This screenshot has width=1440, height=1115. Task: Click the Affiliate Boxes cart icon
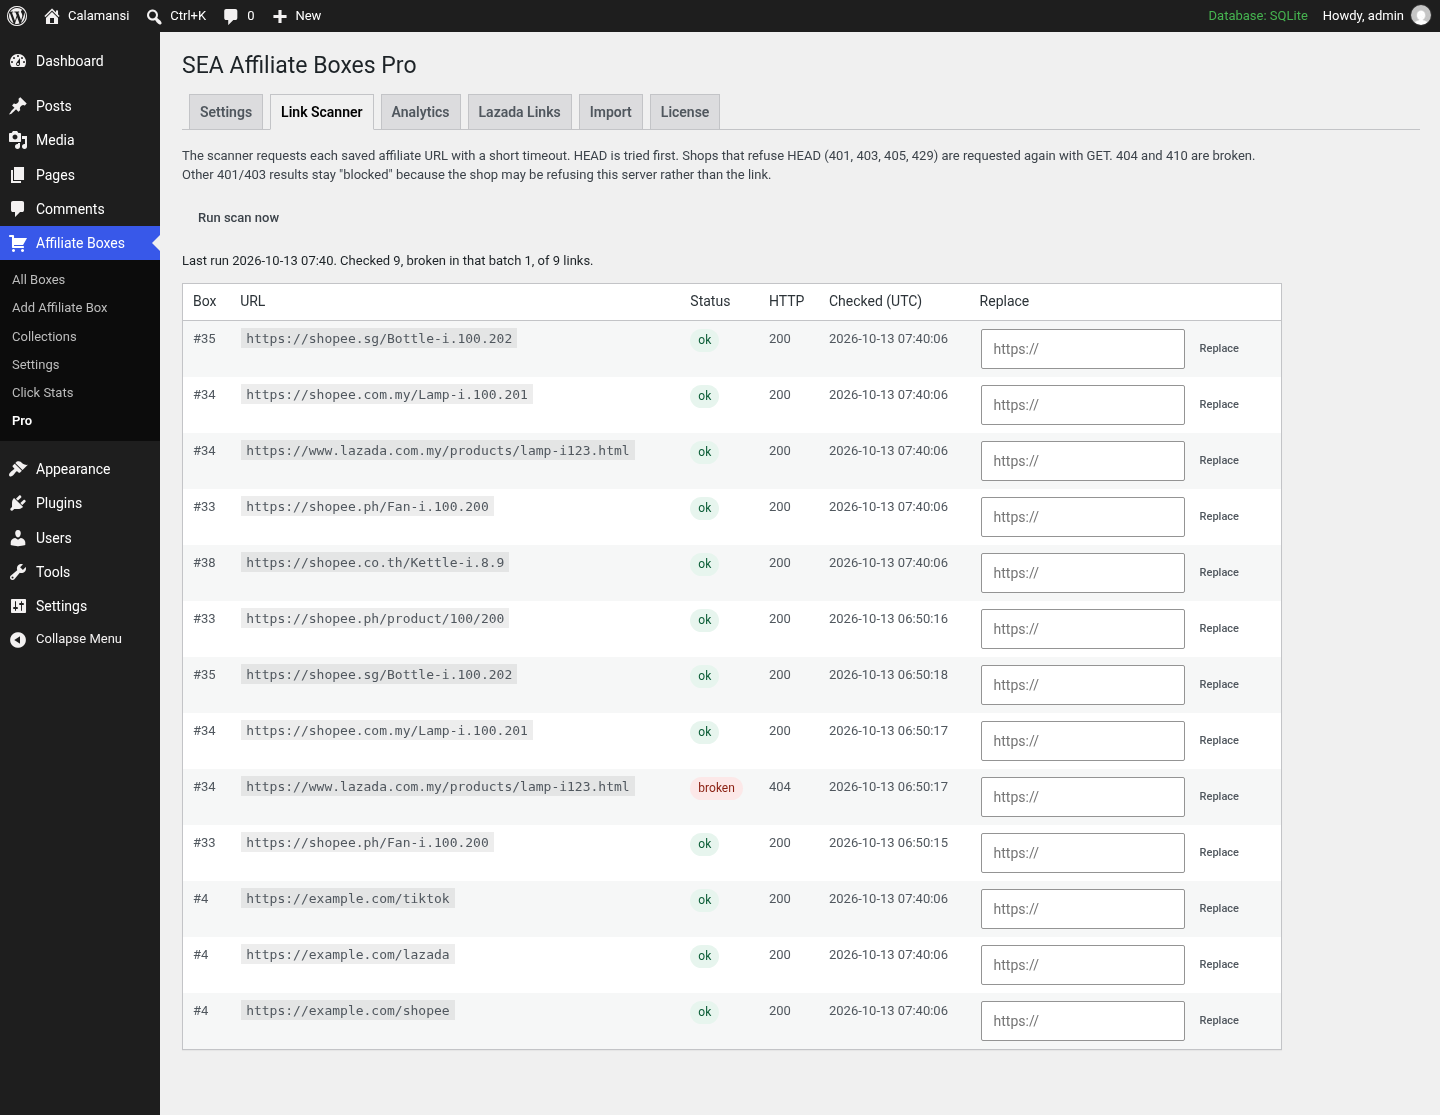coord(18,243)
